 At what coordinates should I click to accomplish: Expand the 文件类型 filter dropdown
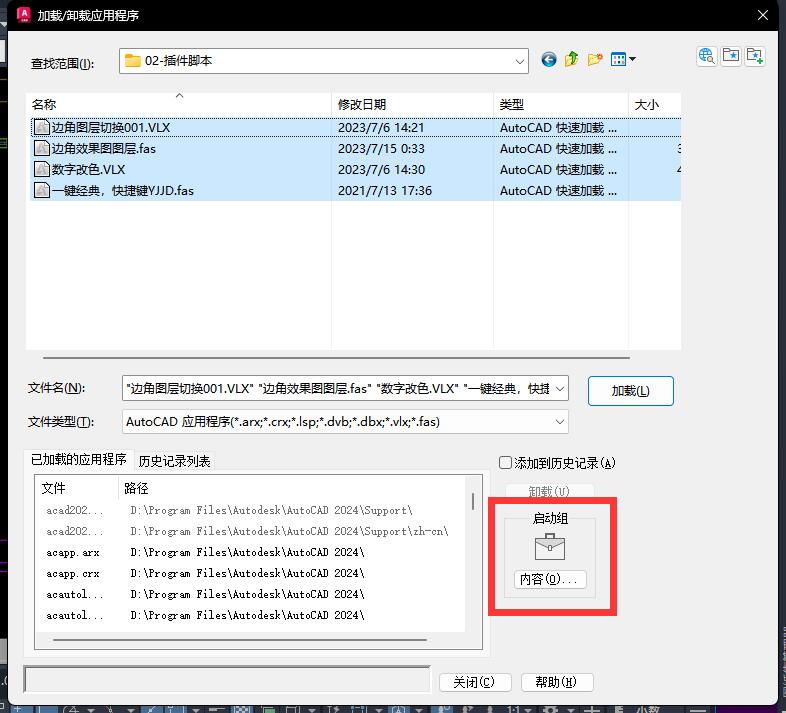560,422
